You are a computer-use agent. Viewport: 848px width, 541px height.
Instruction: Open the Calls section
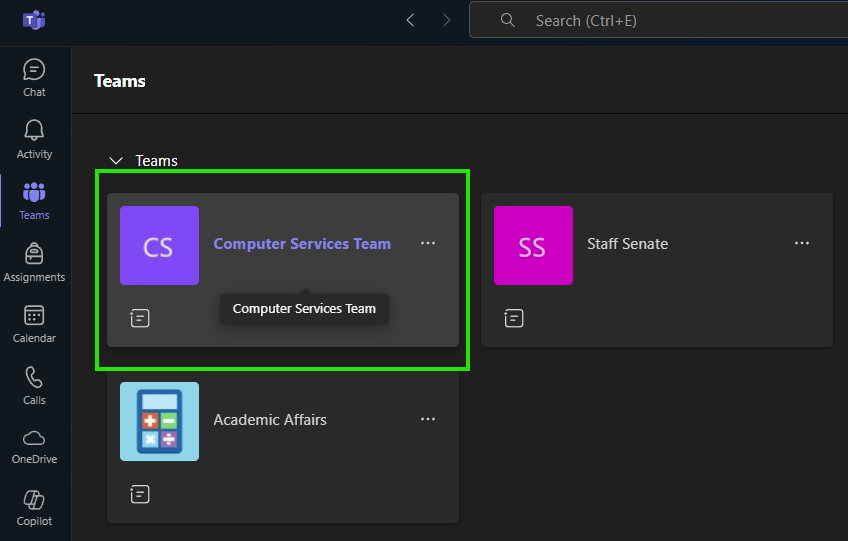click(x=34, y=386)
